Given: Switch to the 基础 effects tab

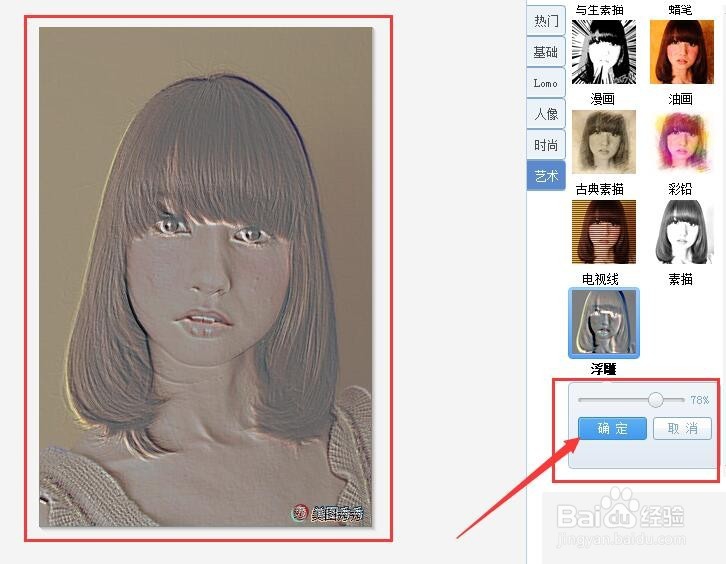Looking at the screenshot, I should 546,52.
